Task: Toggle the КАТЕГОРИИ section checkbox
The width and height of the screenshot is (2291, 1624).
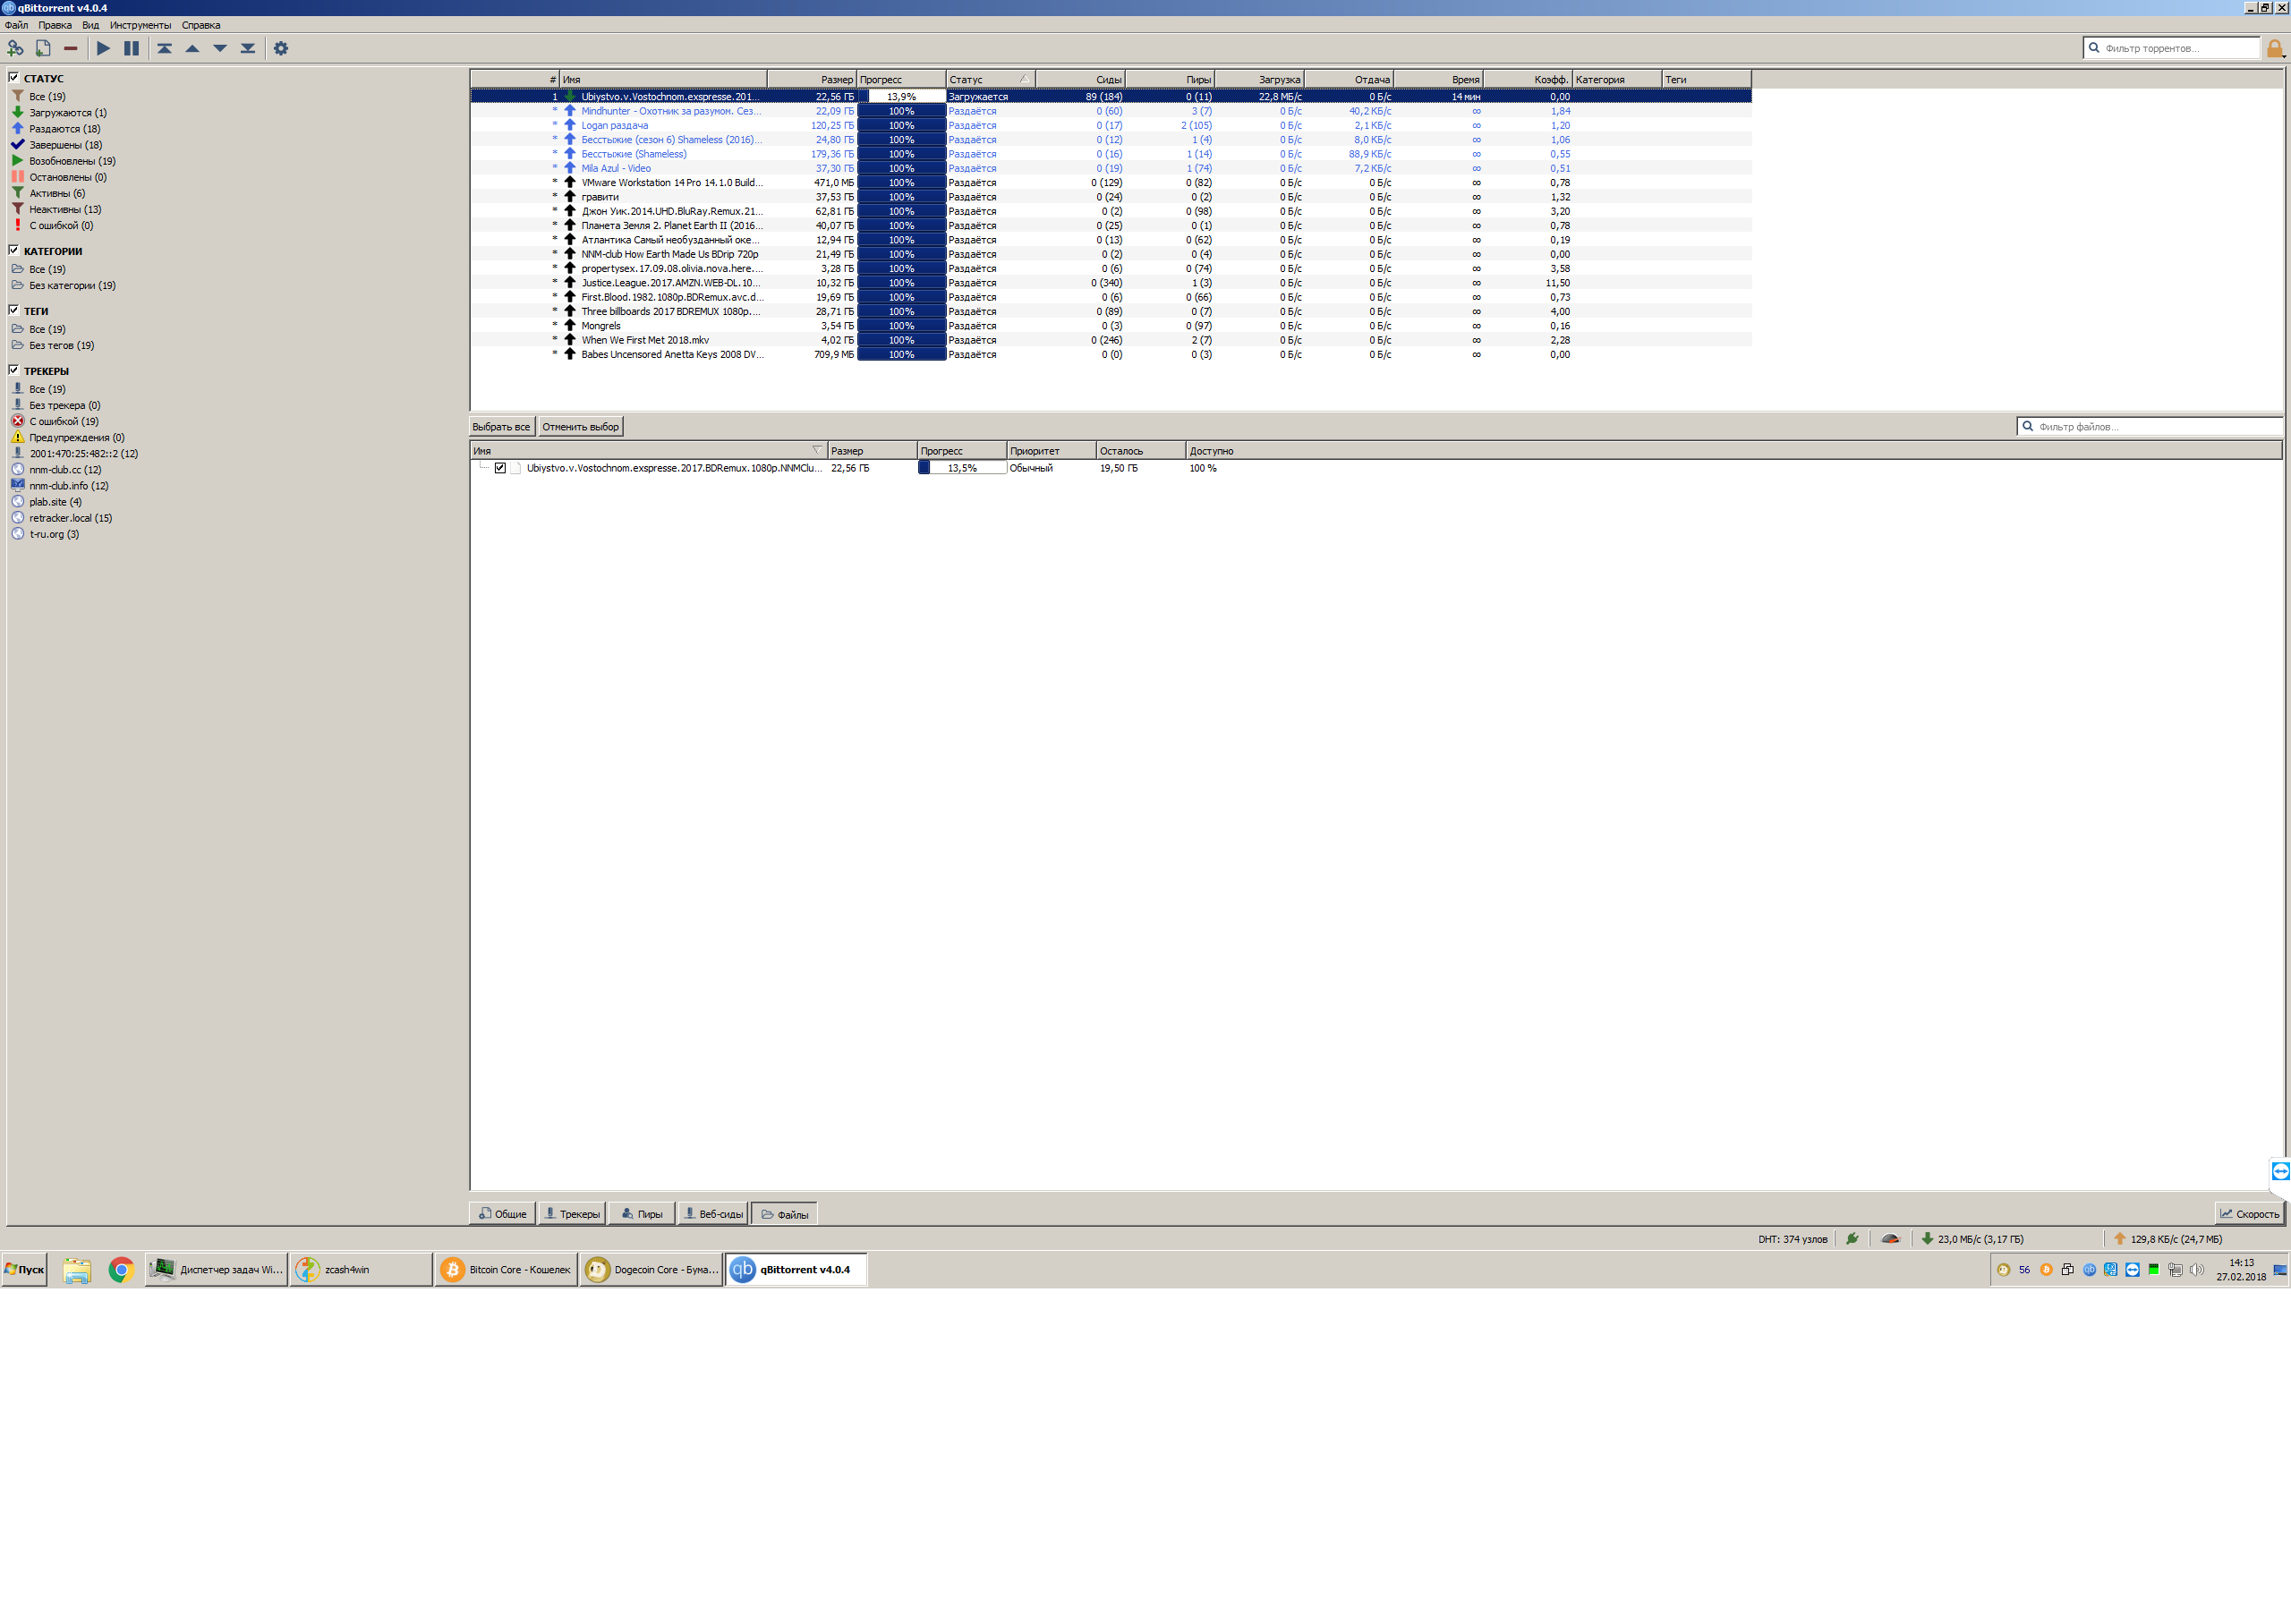Action: point(14,250)
